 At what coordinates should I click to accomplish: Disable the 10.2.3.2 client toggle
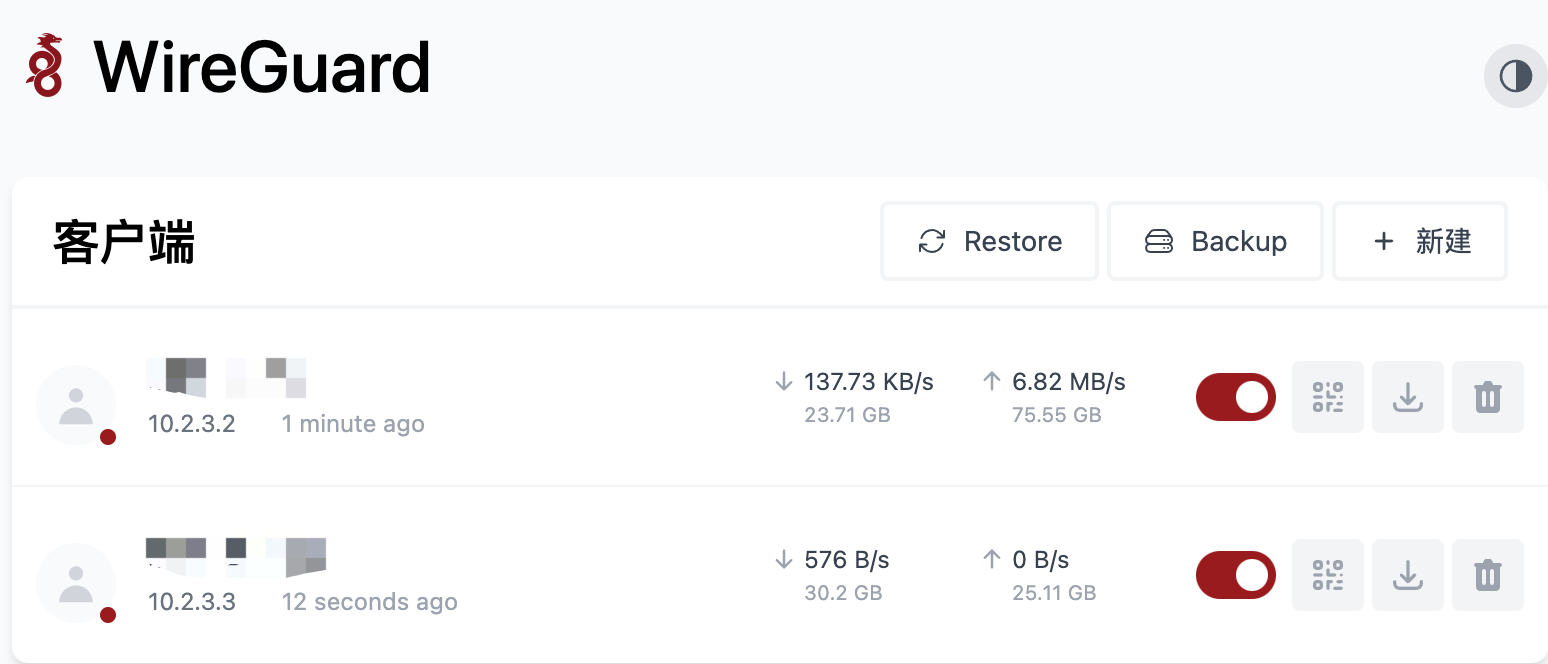pos(1236,397)
